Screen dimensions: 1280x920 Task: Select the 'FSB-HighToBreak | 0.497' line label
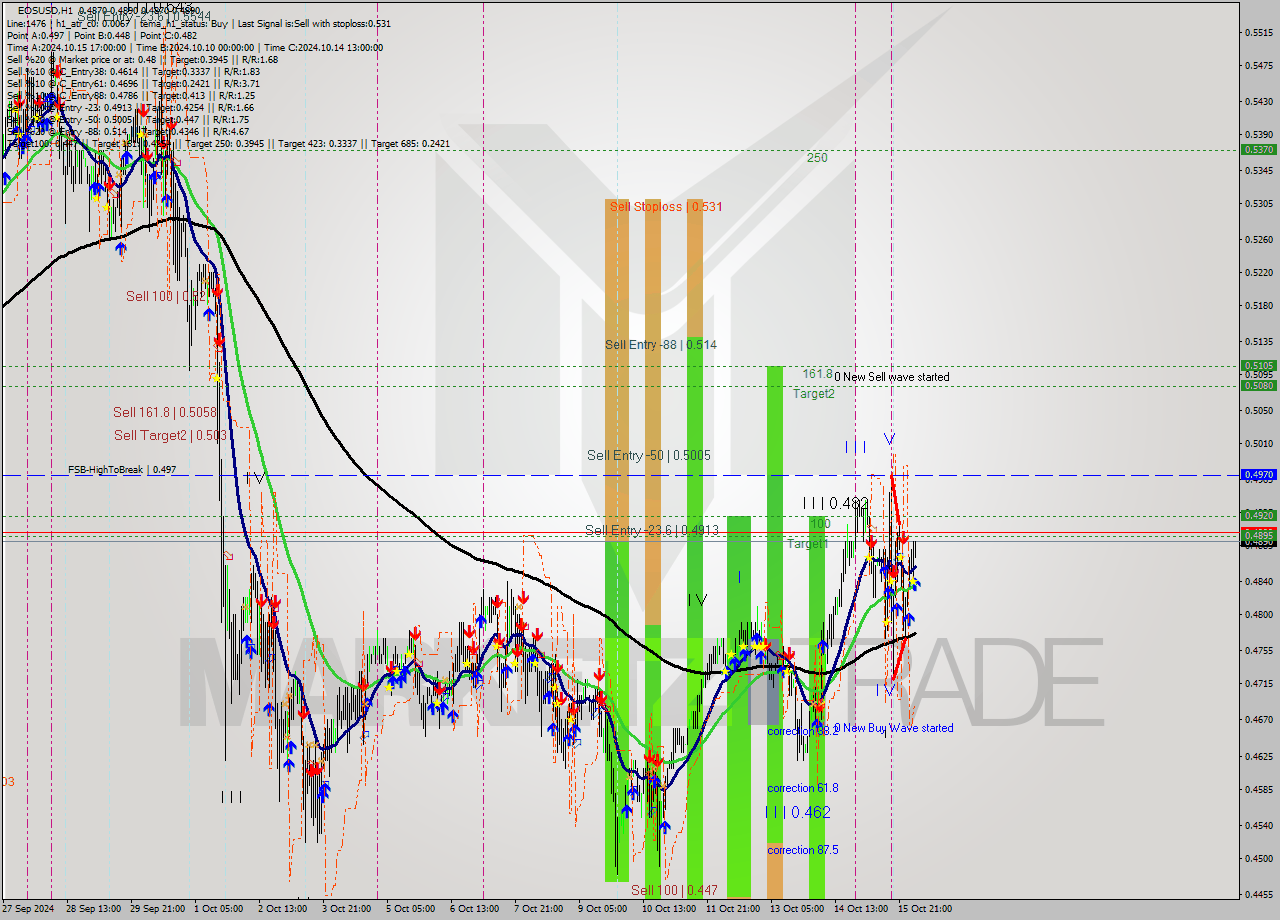point(122,469)
